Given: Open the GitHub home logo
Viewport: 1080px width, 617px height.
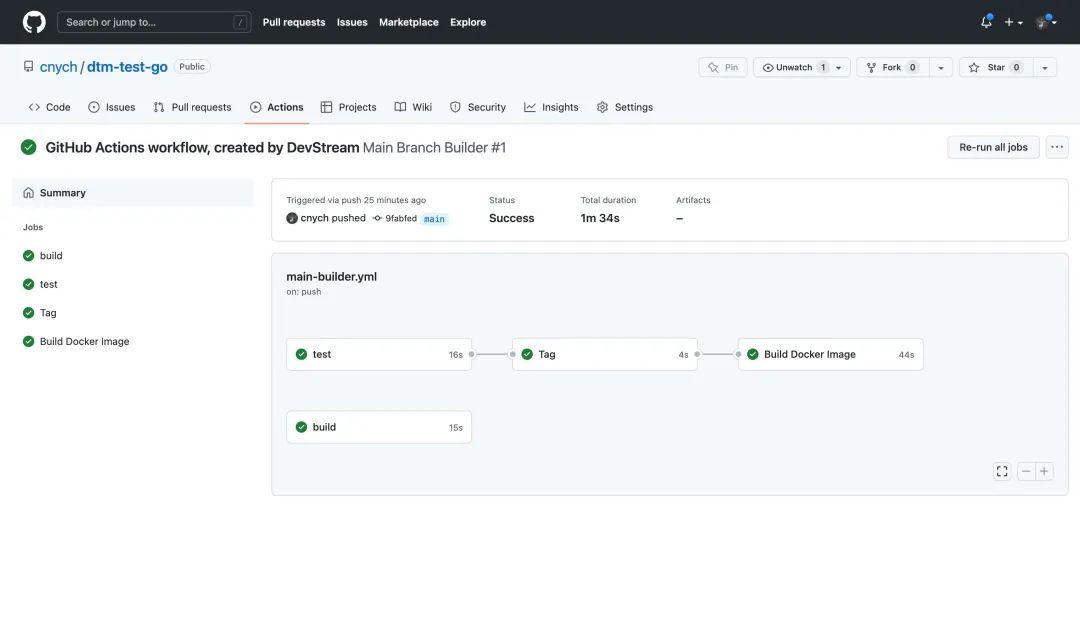Looking at the screenshot, I should coord(34,22).
